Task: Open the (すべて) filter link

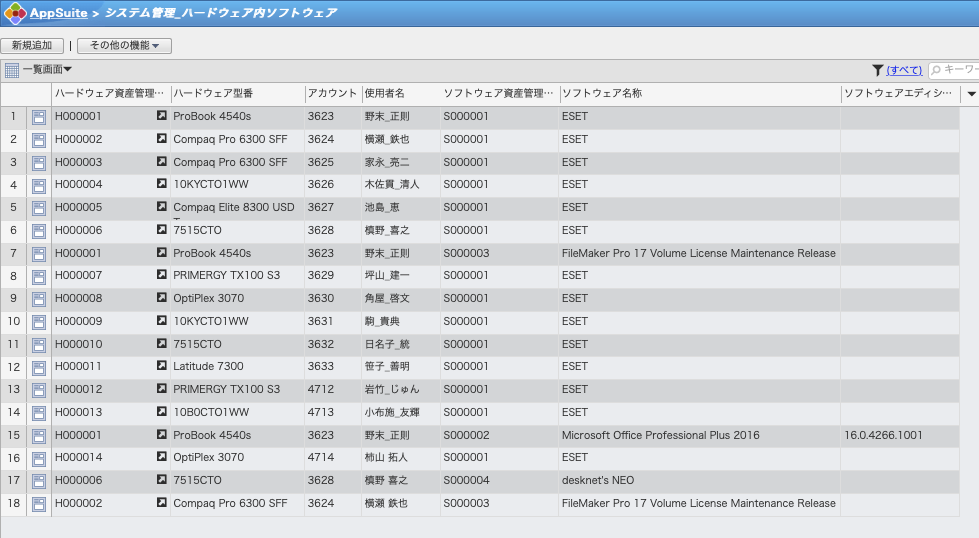Action: coord(904,70)
